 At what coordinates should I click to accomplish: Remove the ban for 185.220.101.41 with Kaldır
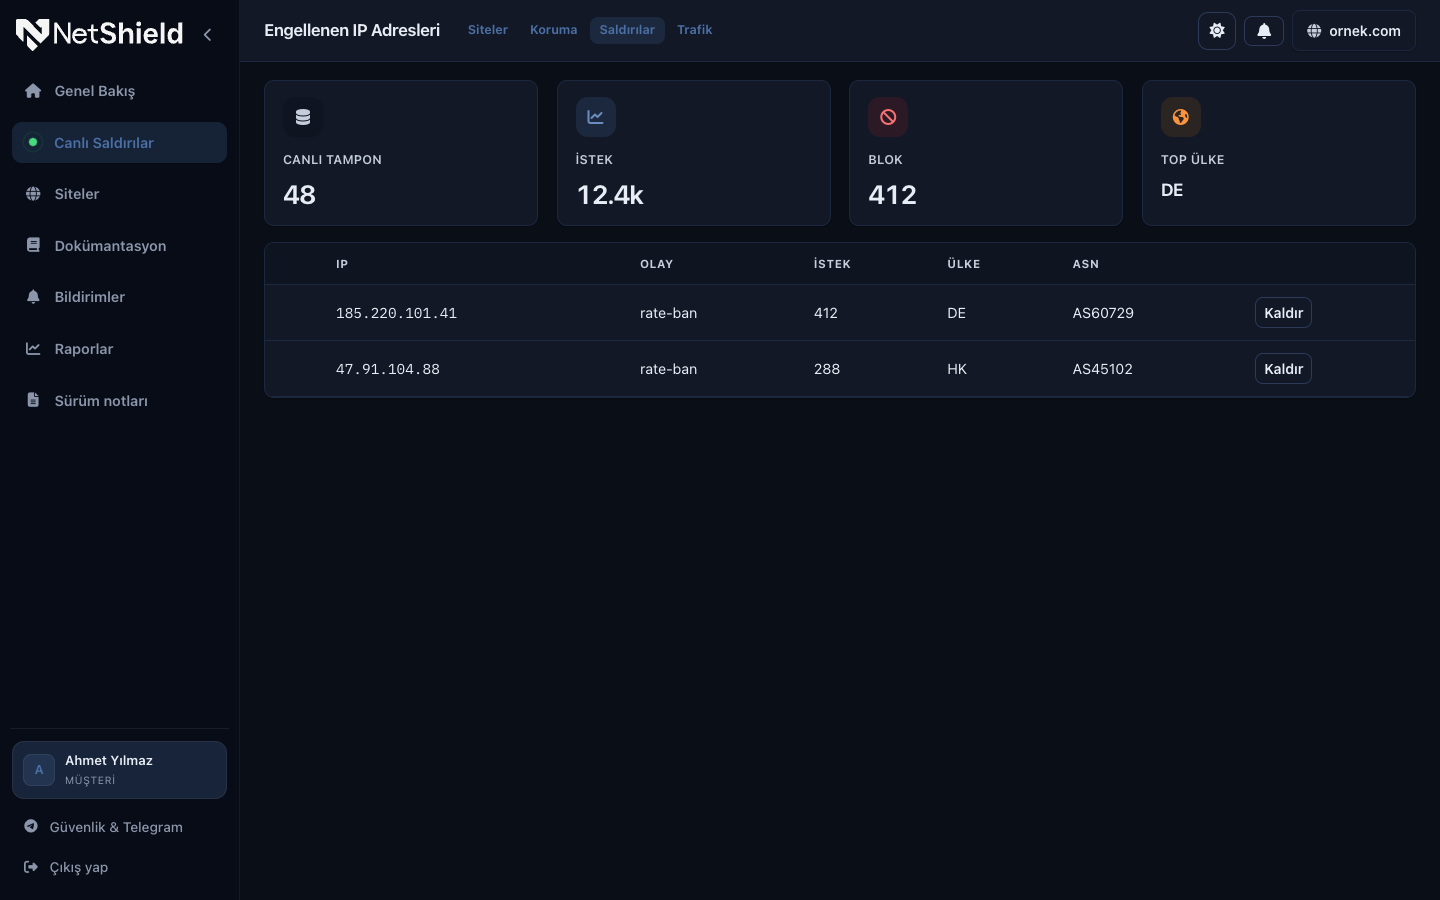coord(1283,313)
